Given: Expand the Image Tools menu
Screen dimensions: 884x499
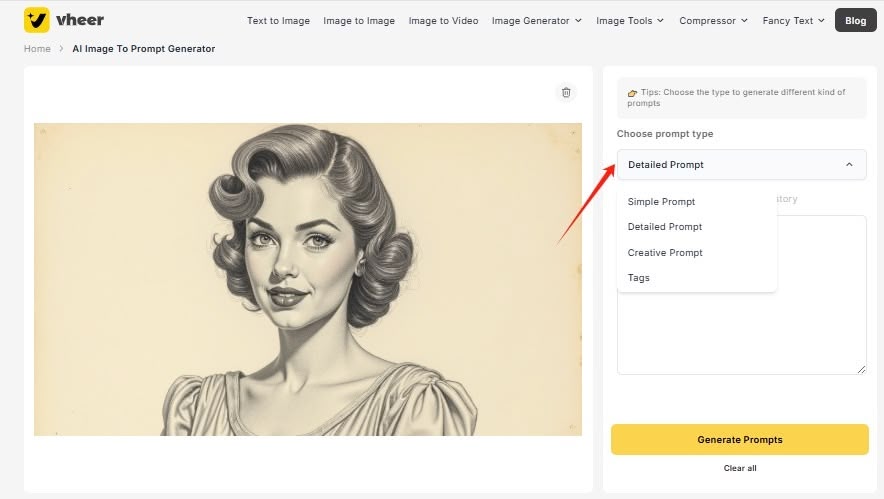Looking at the screenshot, I should (630, 20).
